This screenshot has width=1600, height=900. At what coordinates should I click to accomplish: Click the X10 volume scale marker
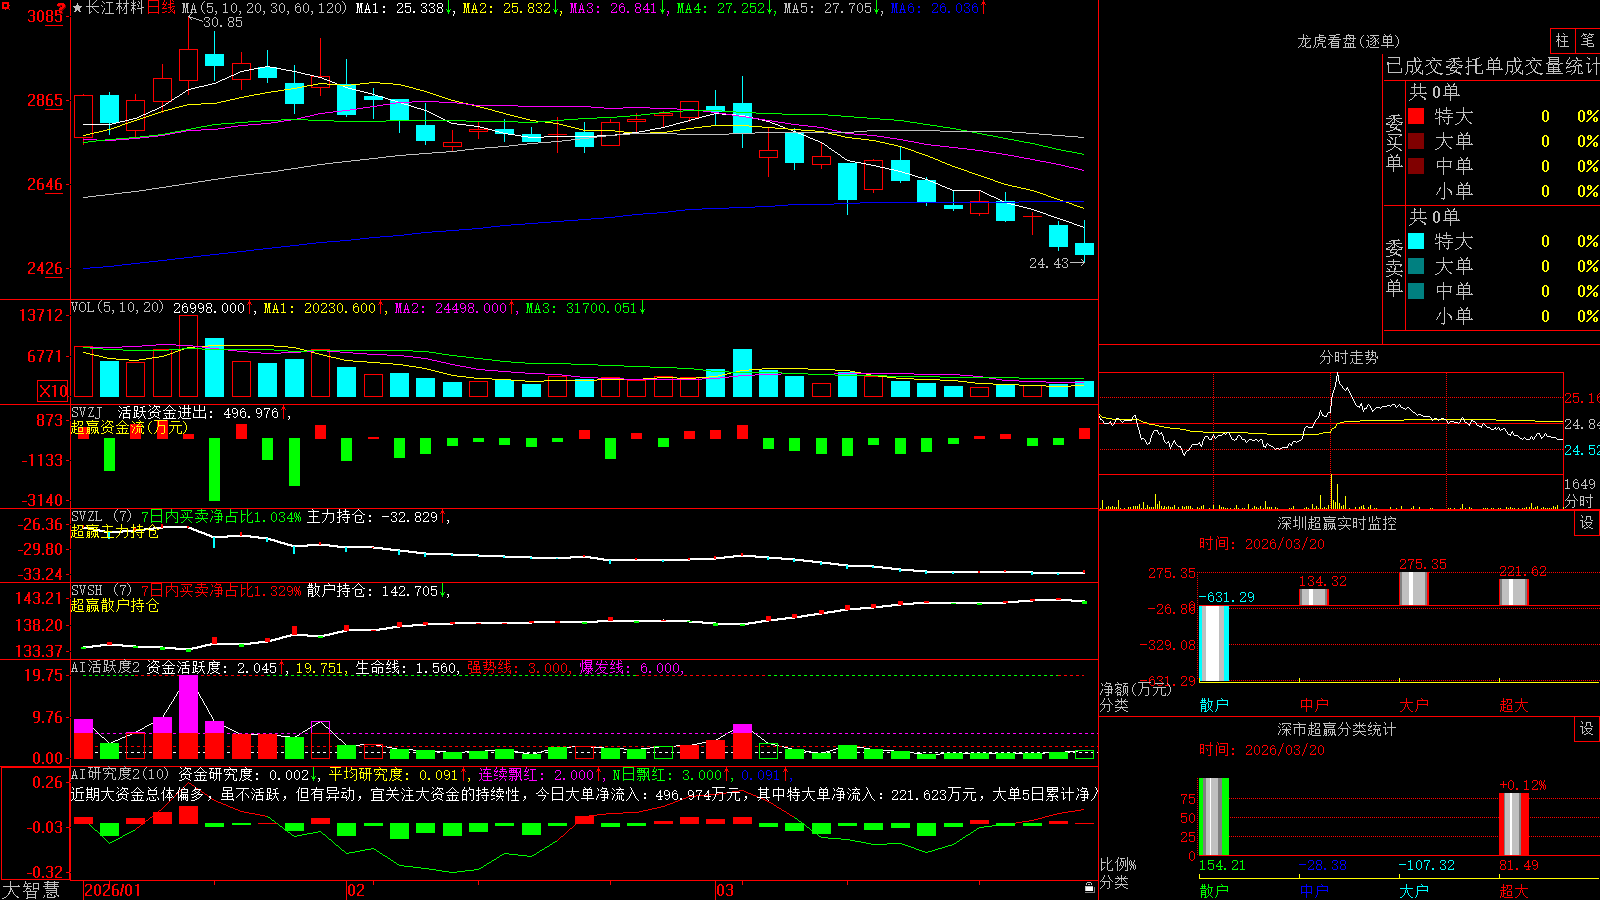(52, 391)
